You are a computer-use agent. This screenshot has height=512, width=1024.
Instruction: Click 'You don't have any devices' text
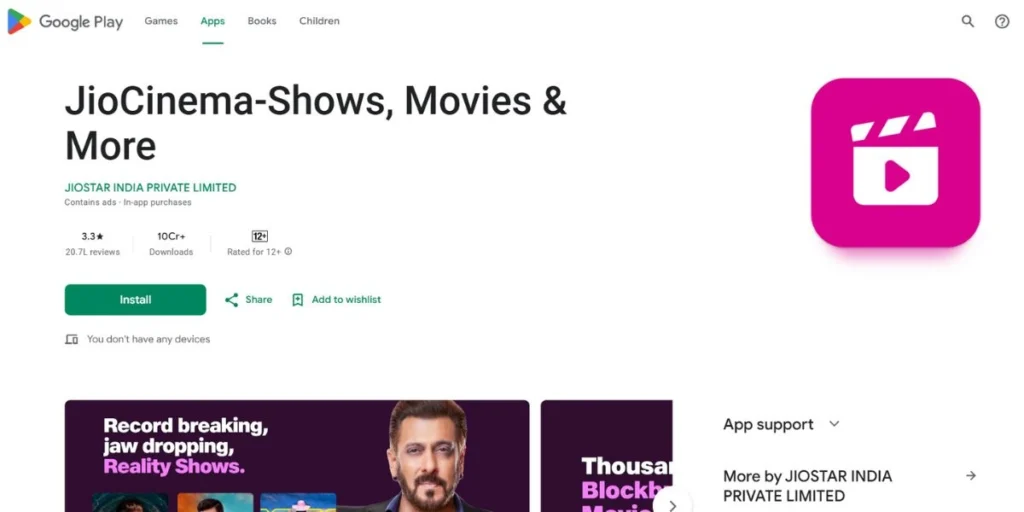click(x=148, y=340)
